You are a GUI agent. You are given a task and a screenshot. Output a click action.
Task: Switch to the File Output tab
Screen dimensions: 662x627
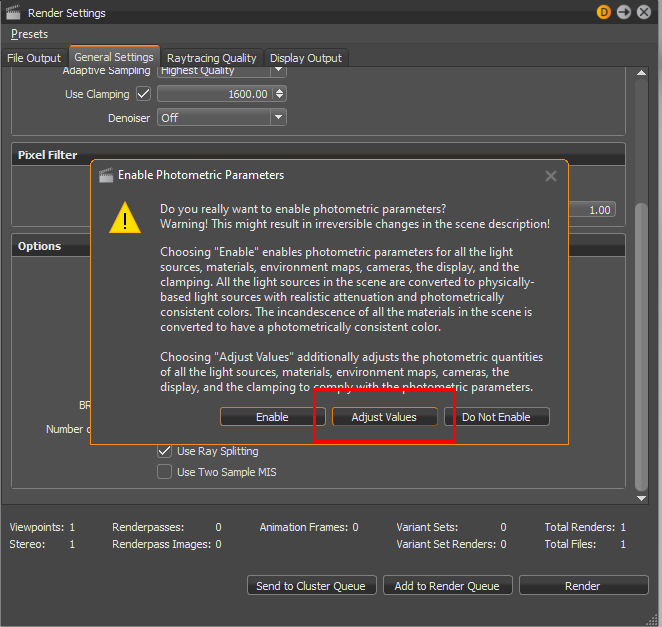click(x=34, y=58)
